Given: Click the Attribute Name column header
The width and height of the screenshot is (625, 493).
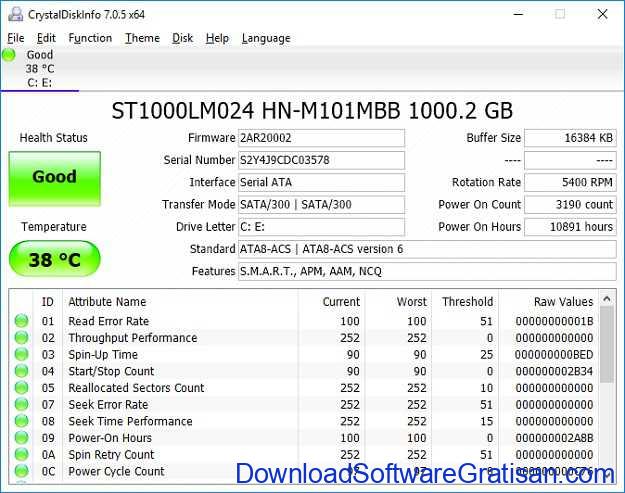Looking at the screenshot, I should click(107, 302).
